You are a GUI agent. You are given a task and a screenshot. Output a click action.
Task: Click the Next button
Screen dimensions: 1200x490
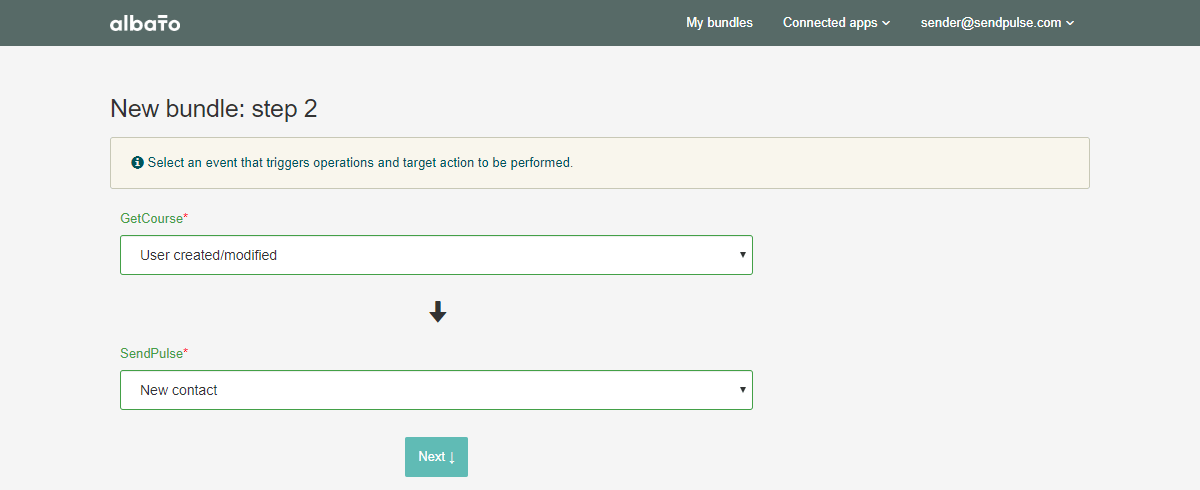click(436, 457)
